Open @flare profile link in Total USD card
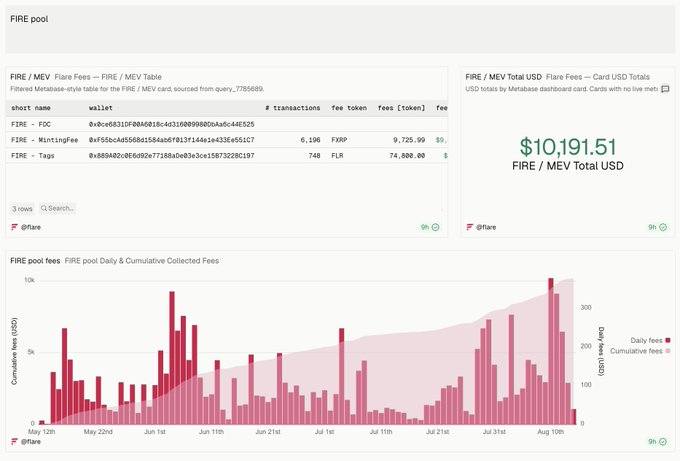Screen dimensions: 680x461 coord(486,227)
